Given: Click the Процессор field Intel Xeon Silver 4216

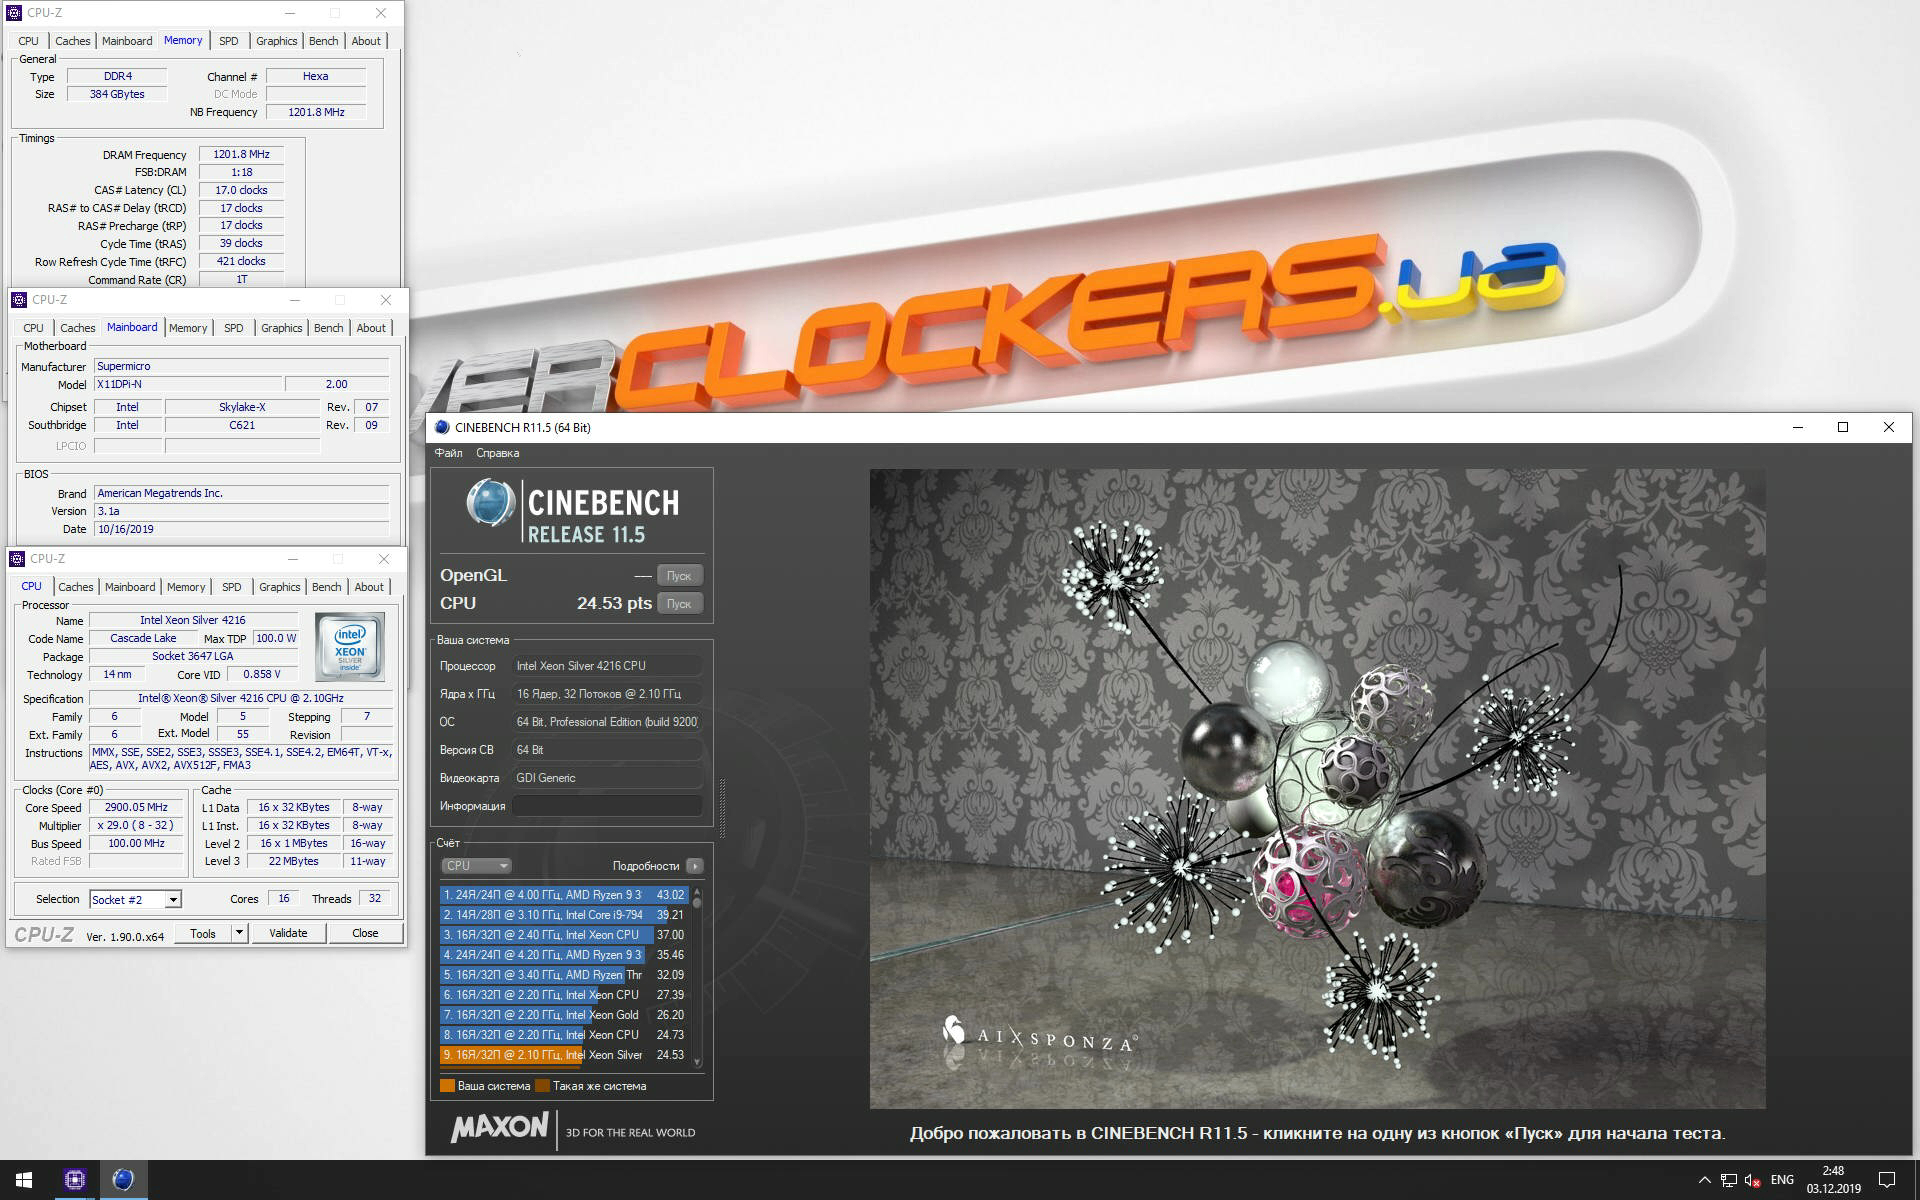Looking at the screenshot, I should point(607,666).
